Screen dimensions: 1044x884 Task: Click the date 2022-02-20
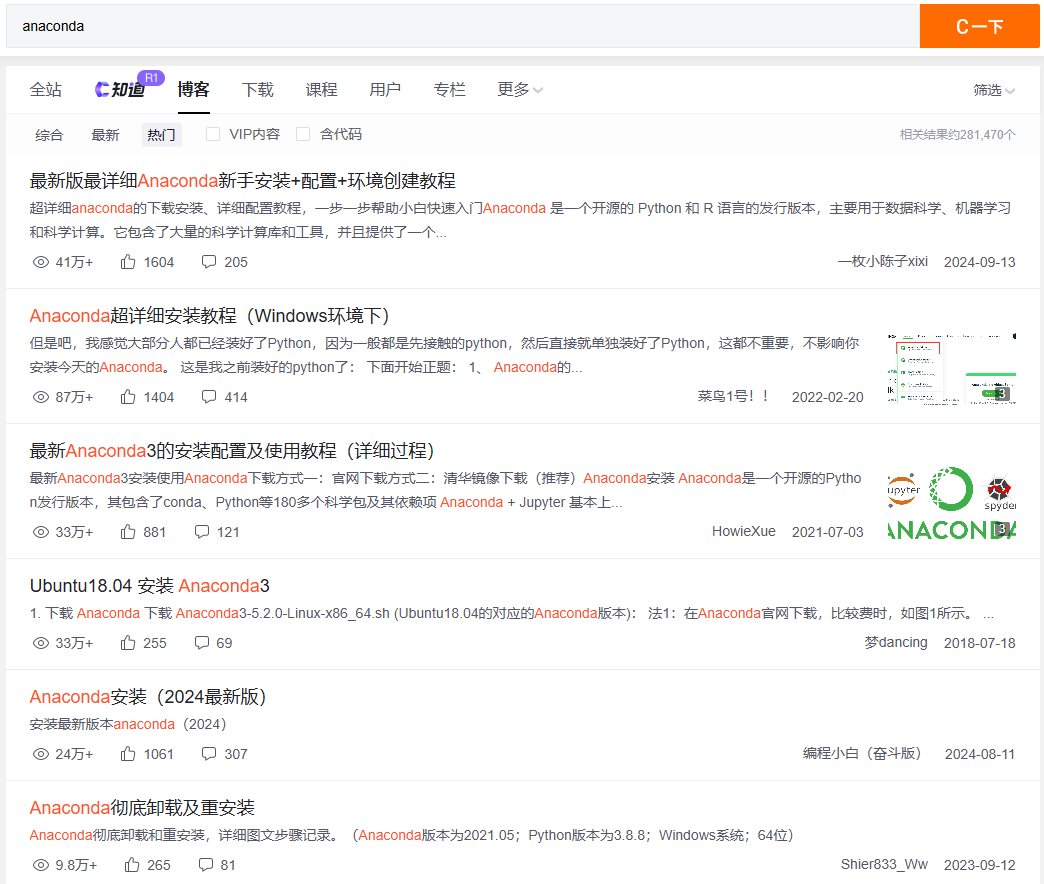[x=828, y=397]
